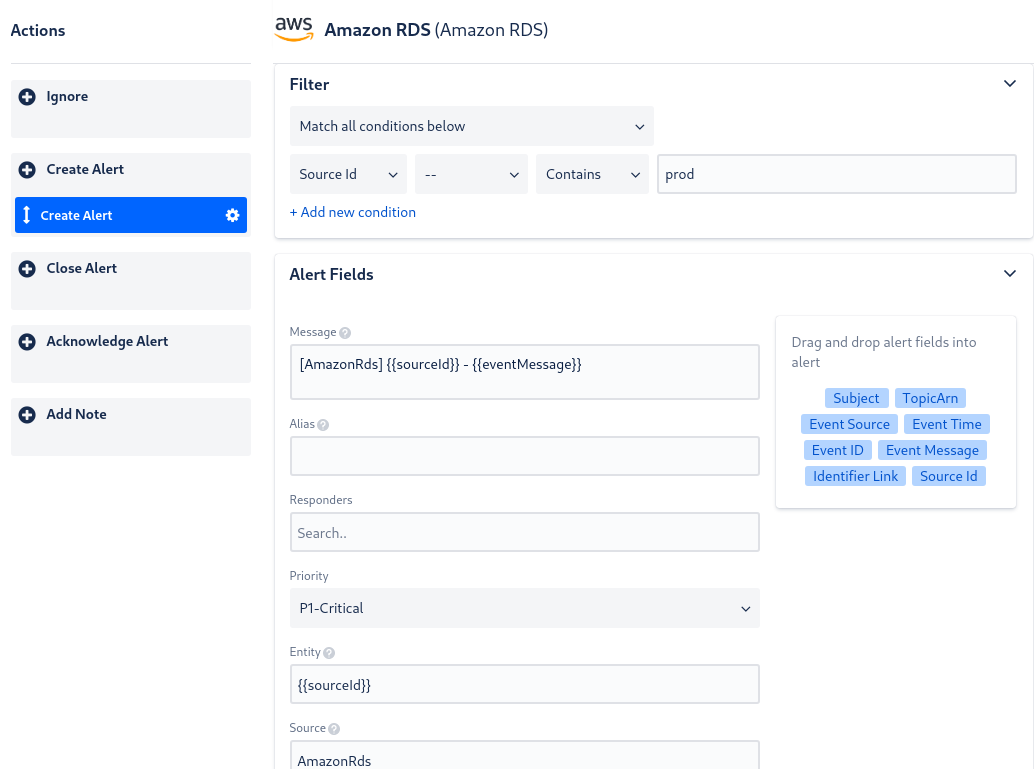Click the Source field containing AmazonRds

524,755
